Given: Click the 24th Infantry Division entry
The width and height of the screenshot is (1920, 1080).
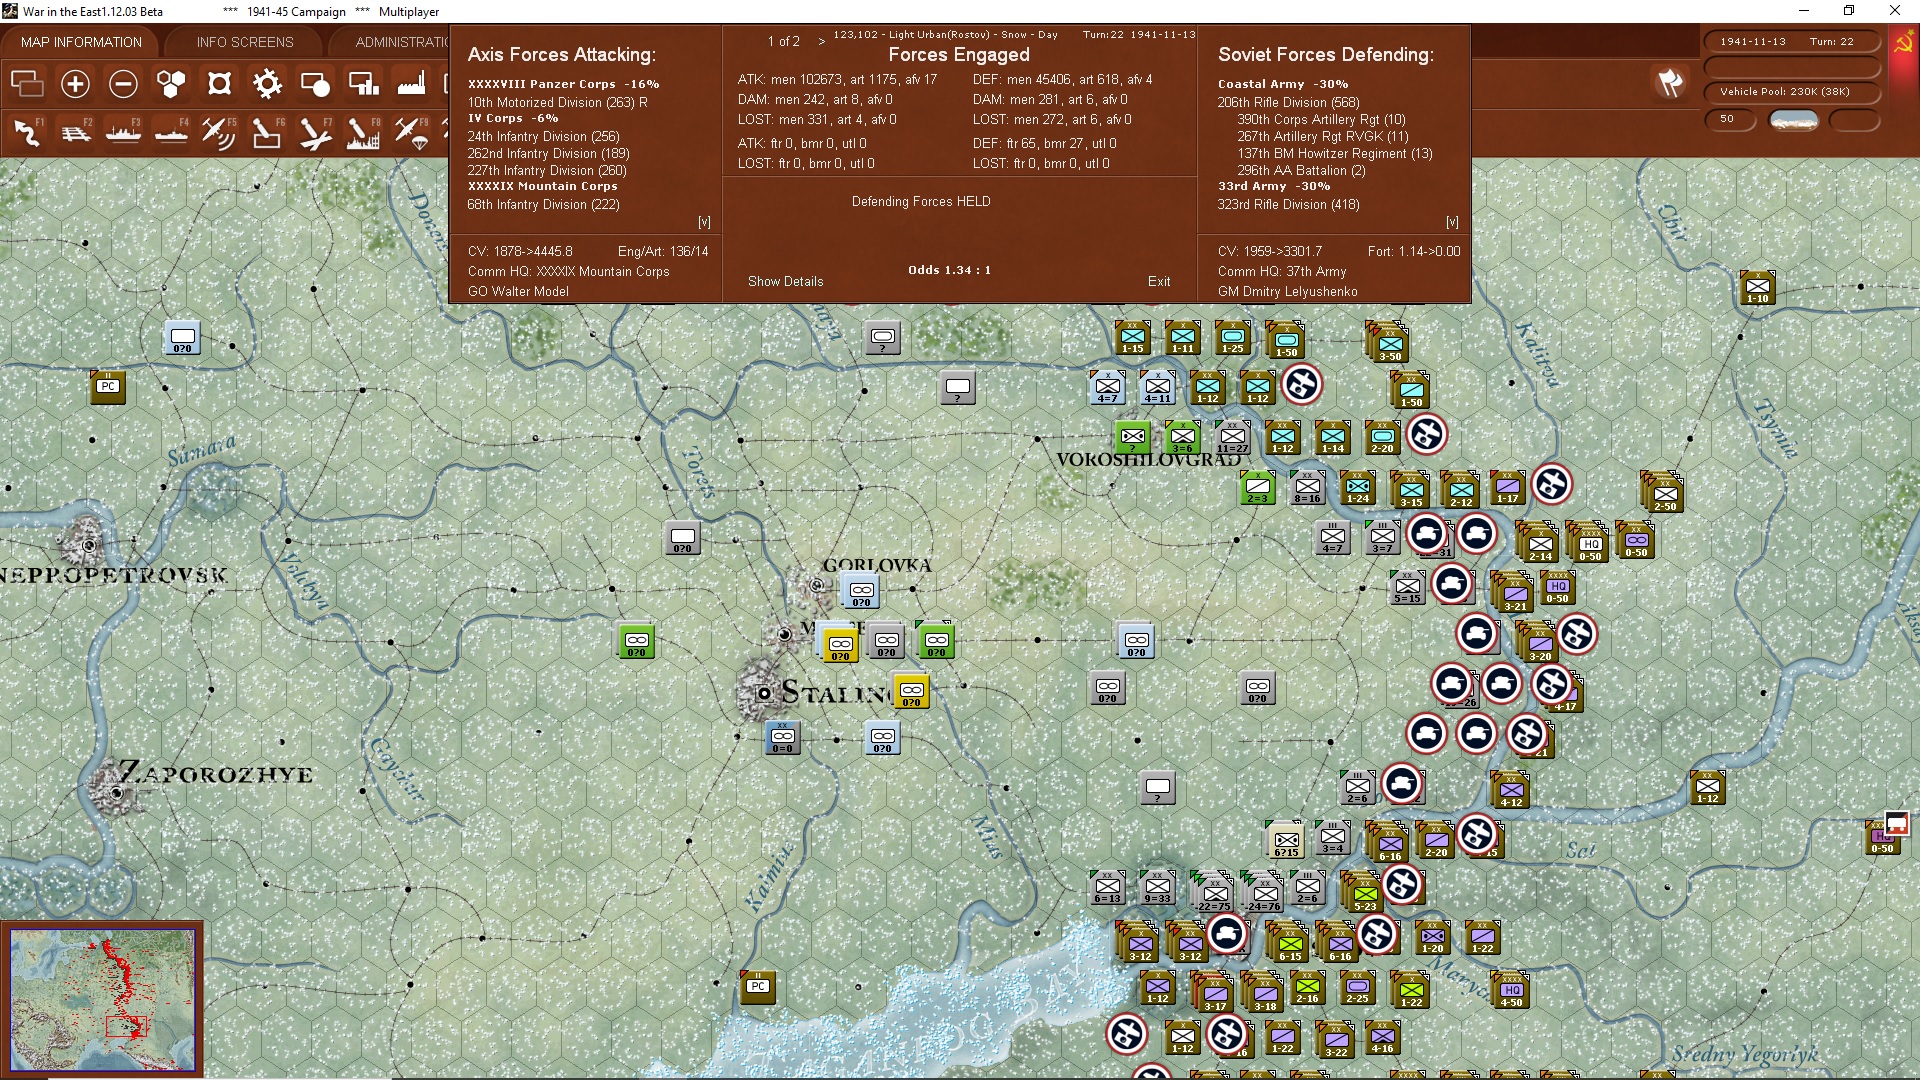Looking at the screenshot, I should click(544, 137).
